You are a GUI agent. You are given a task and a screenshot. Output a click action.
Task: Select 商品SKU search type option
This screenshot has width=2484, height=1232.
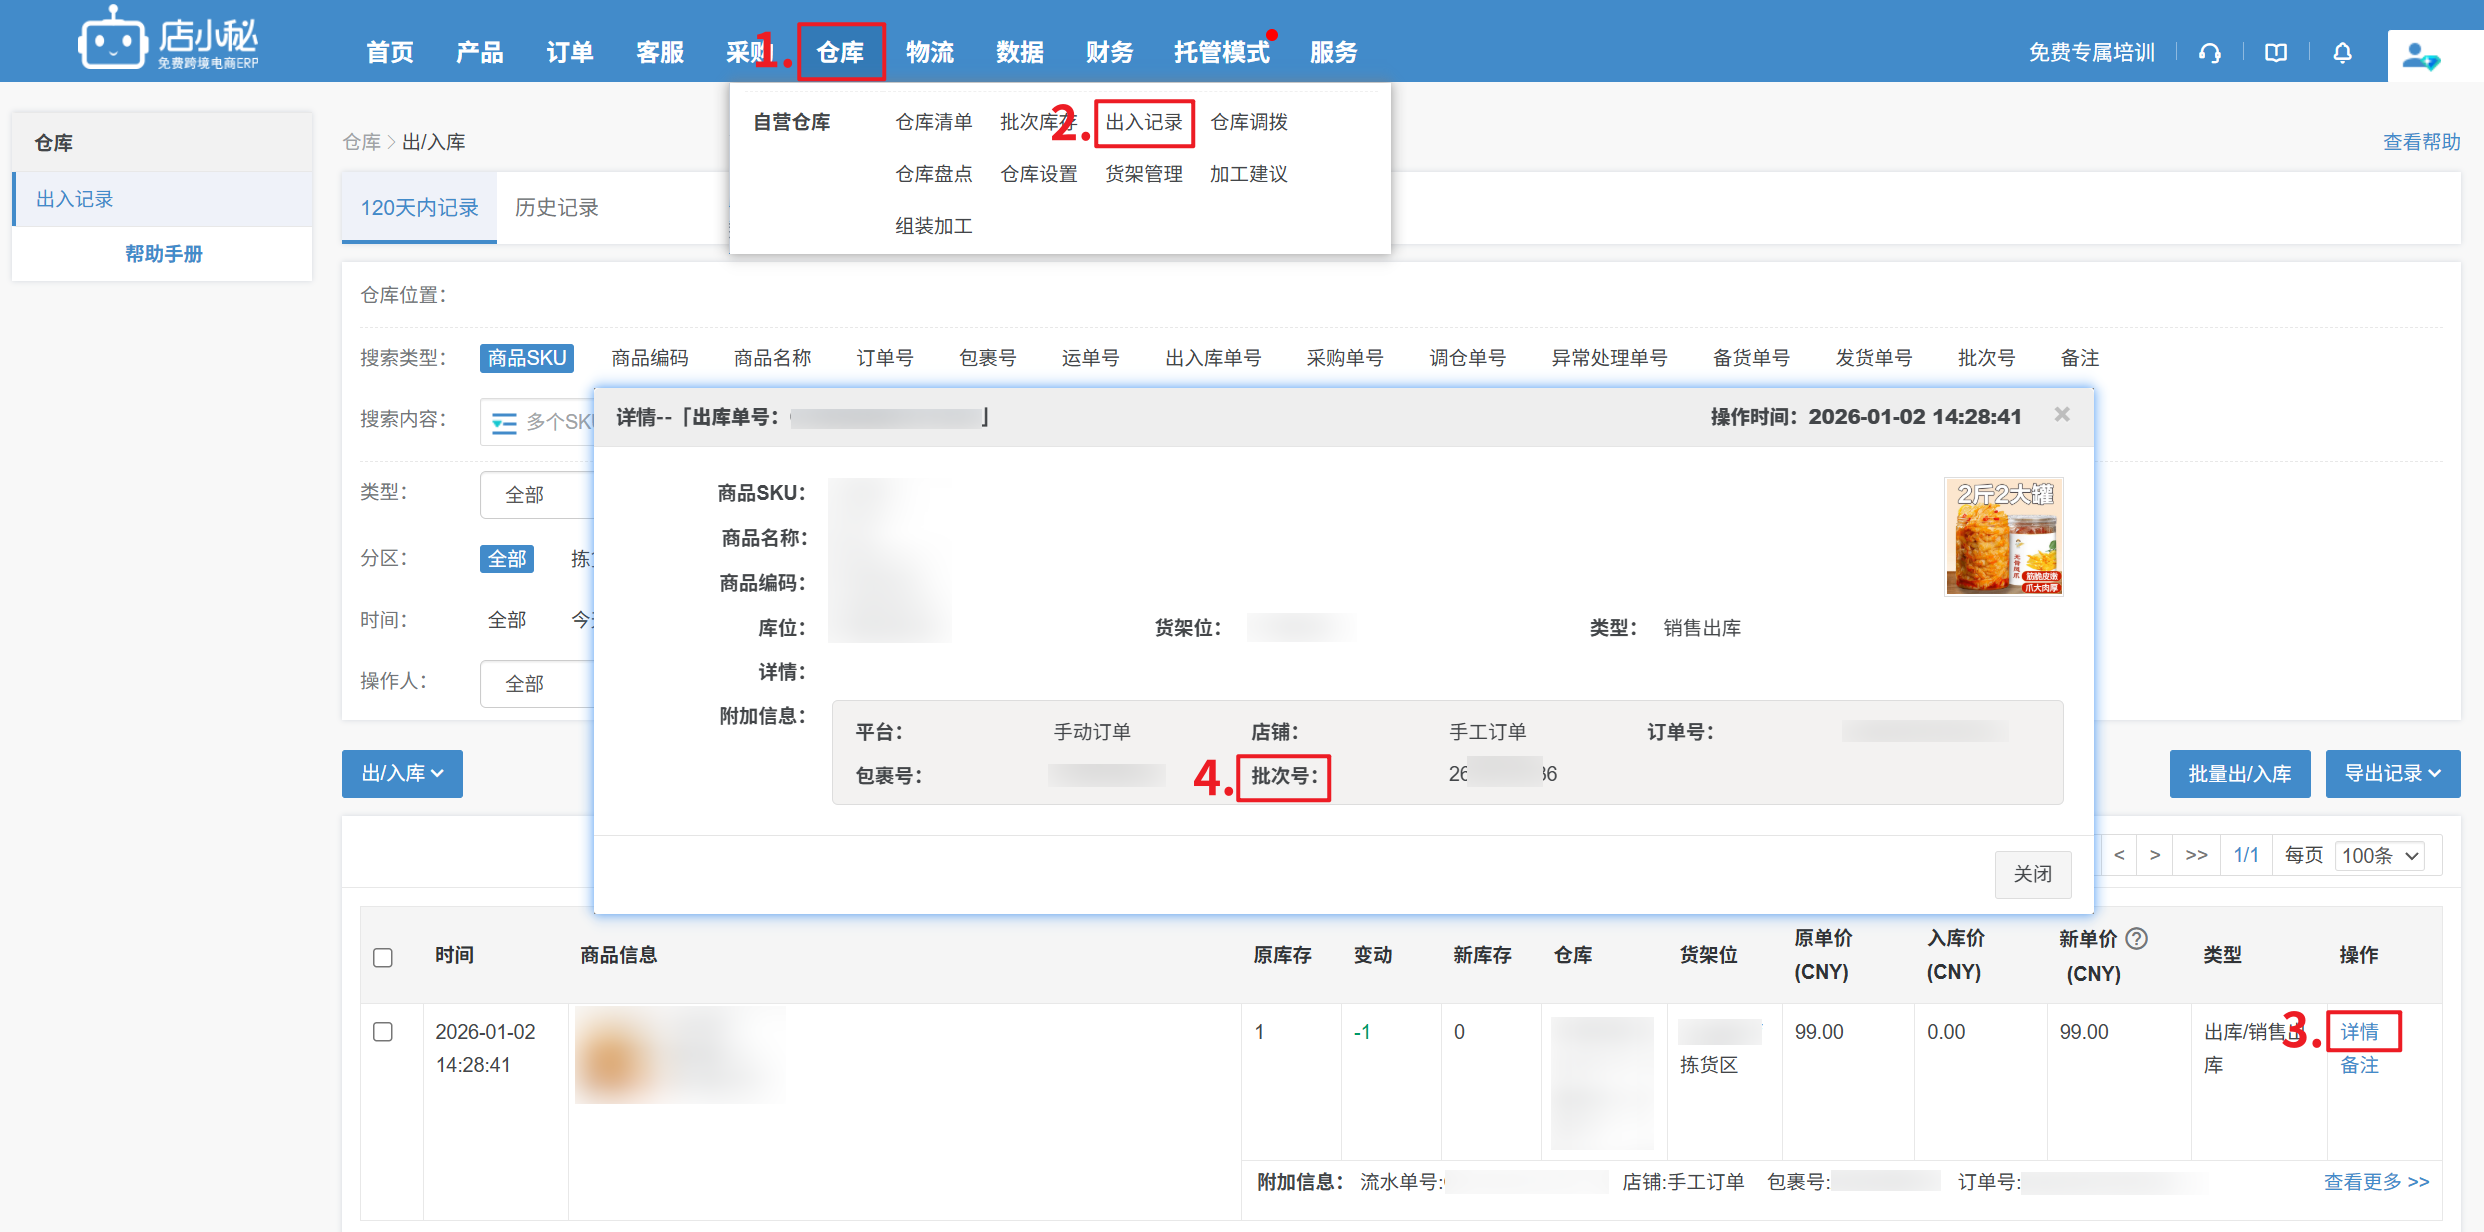[x=526, y=358]
